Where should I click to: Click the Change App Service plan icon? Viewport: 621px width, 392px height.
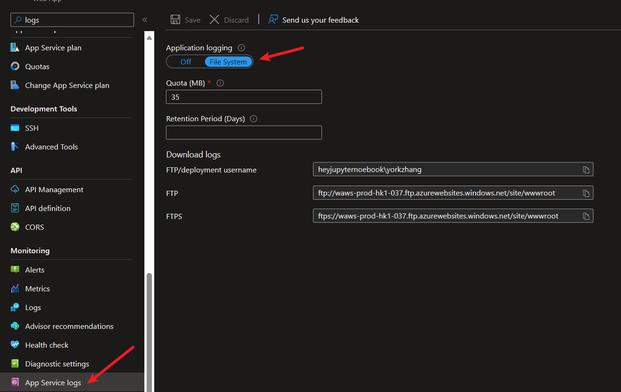point(15,85)
